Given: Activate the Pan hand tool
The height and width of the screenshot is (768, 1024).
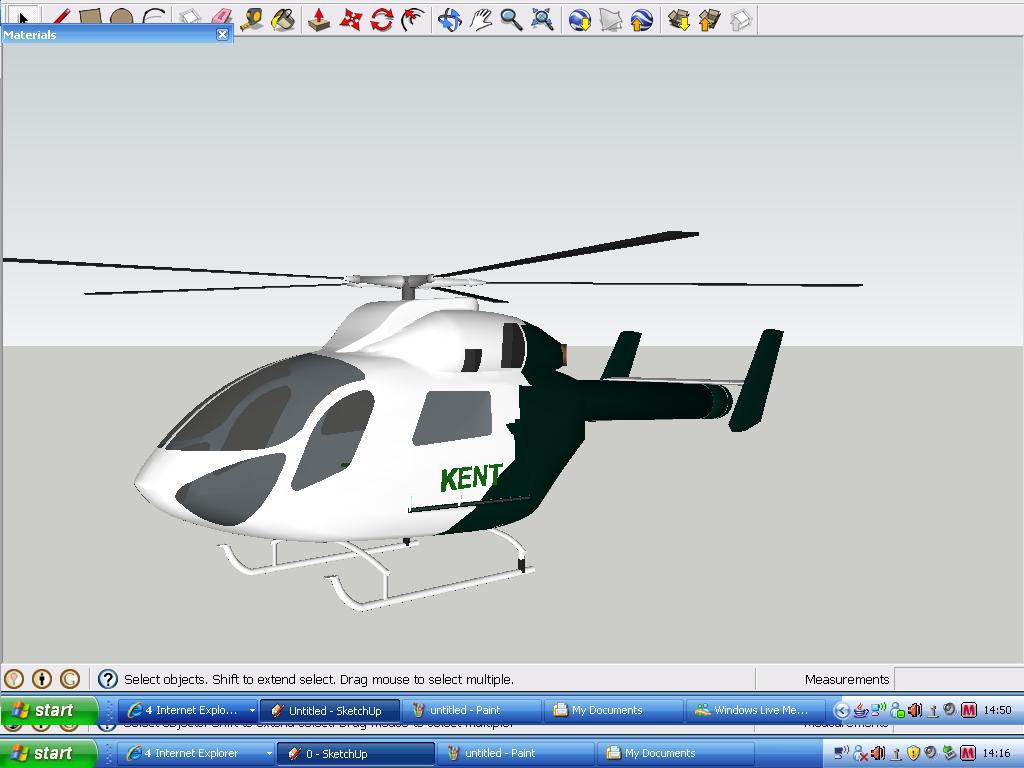Looking at the screenshot, I should (x=481, y=20).
